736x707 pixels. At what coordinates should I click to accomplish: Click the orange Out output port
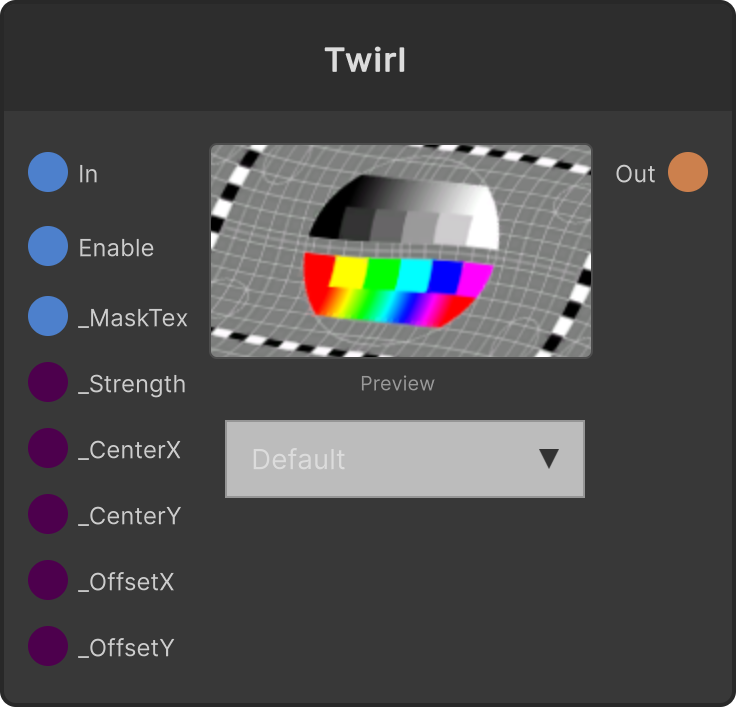click(688, 172)
